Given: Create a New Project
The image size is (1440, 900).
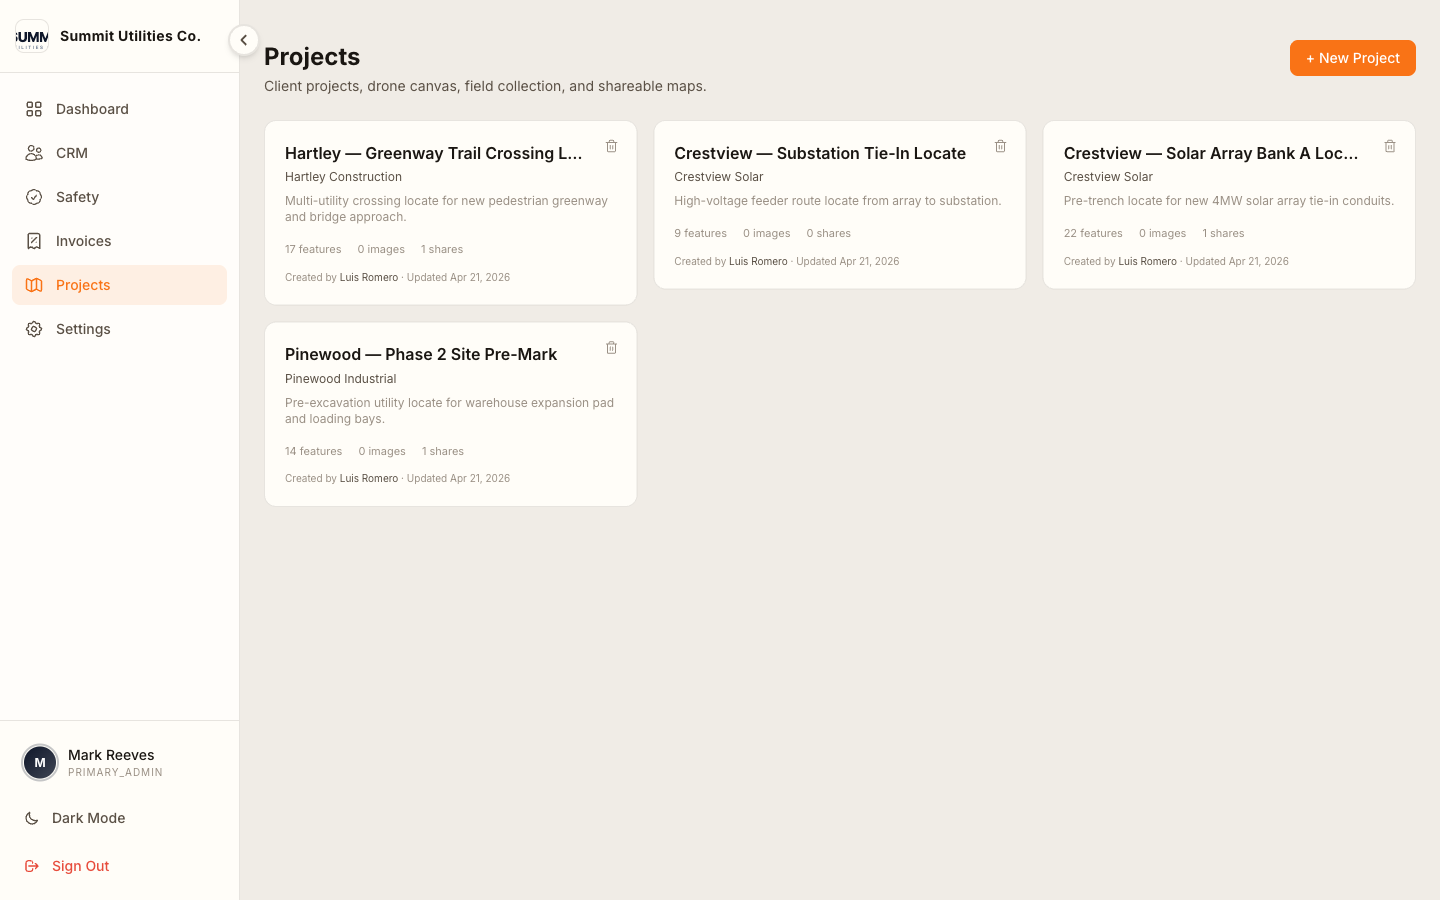Looking at the screenshot, I should [1352, 58].
